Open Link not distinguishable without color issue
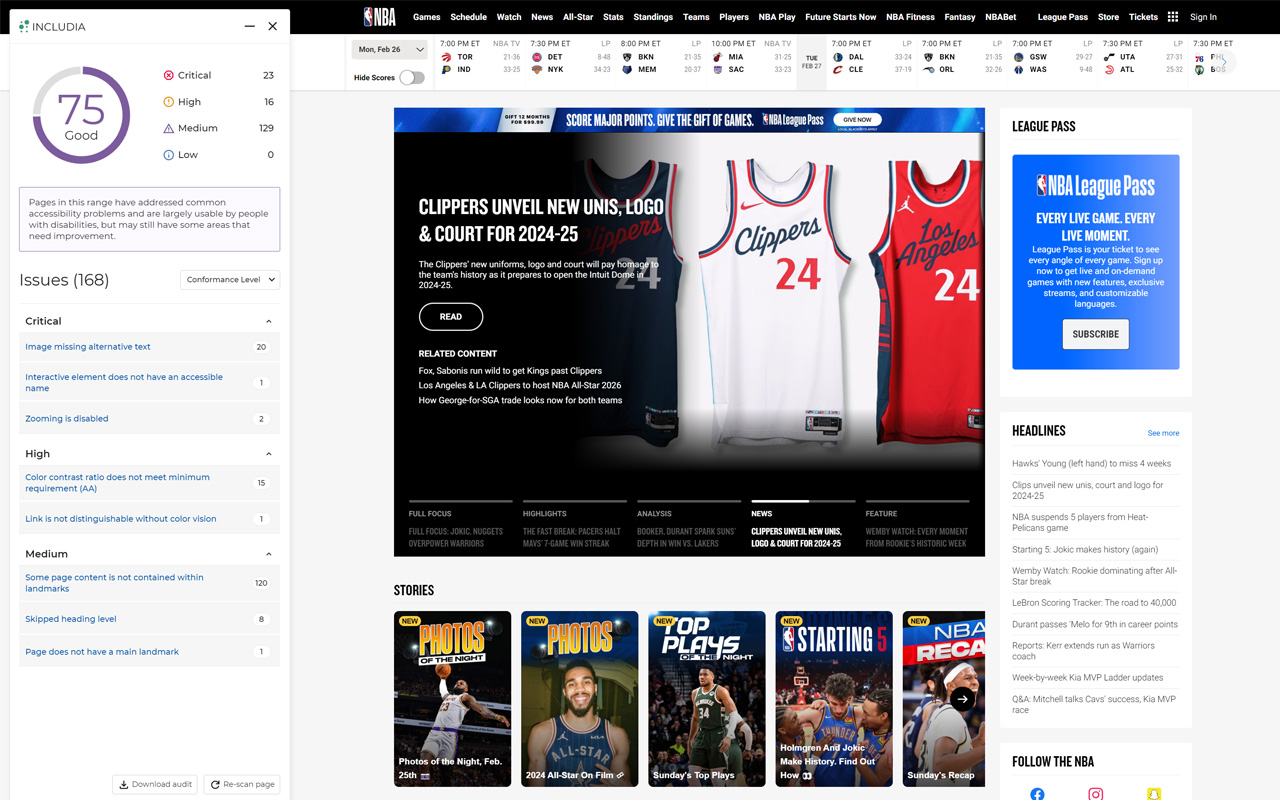The image size is (1280, 800). pos(121,519)
